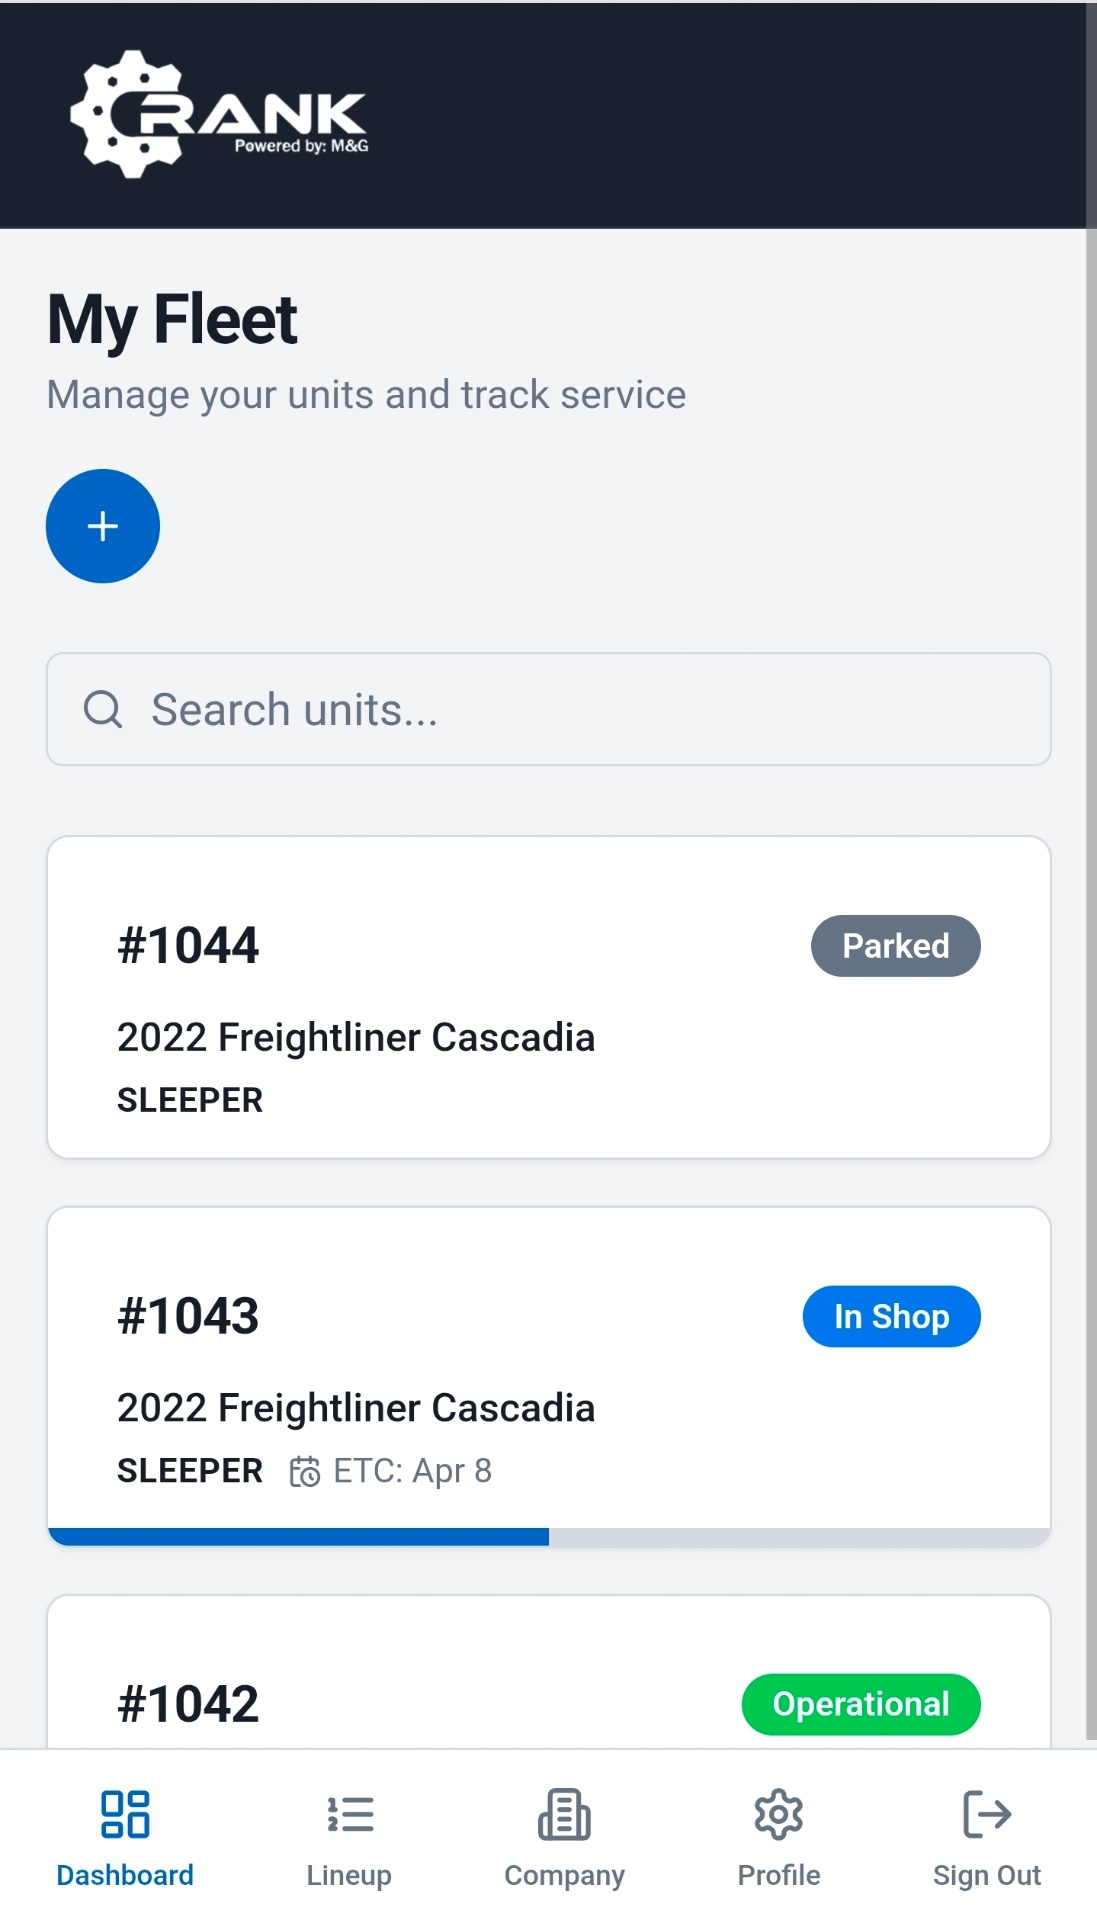1097x1920 pixels.
Task: Click the page vertical scrollbar
Action: point(1090,900)
